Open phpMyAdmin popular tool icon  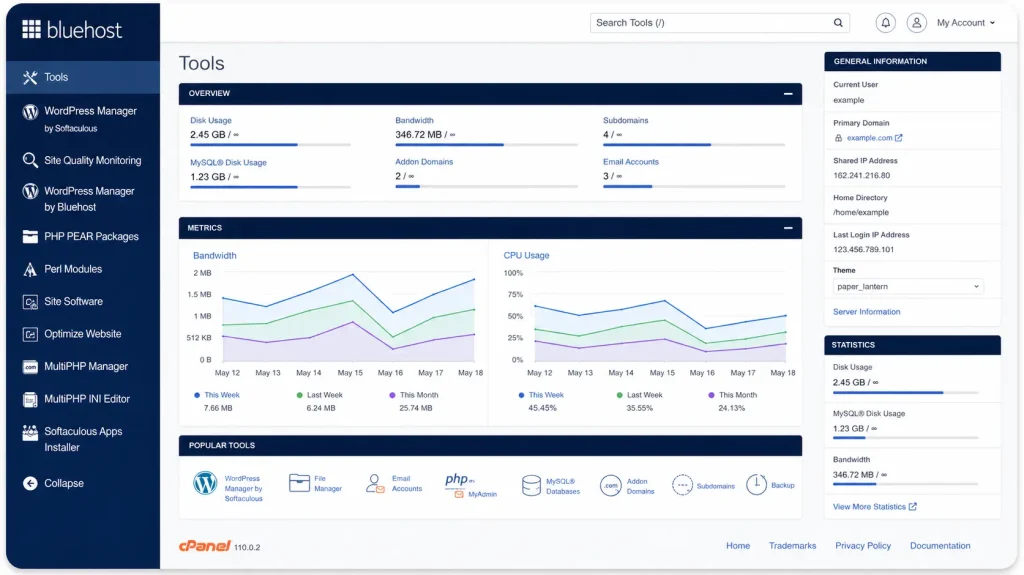click(459, 484)
